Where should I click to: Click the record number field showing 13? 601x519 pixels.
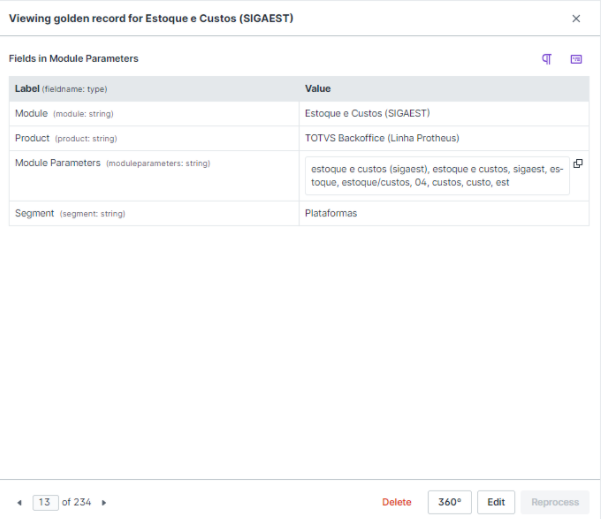tap(45, 503)
